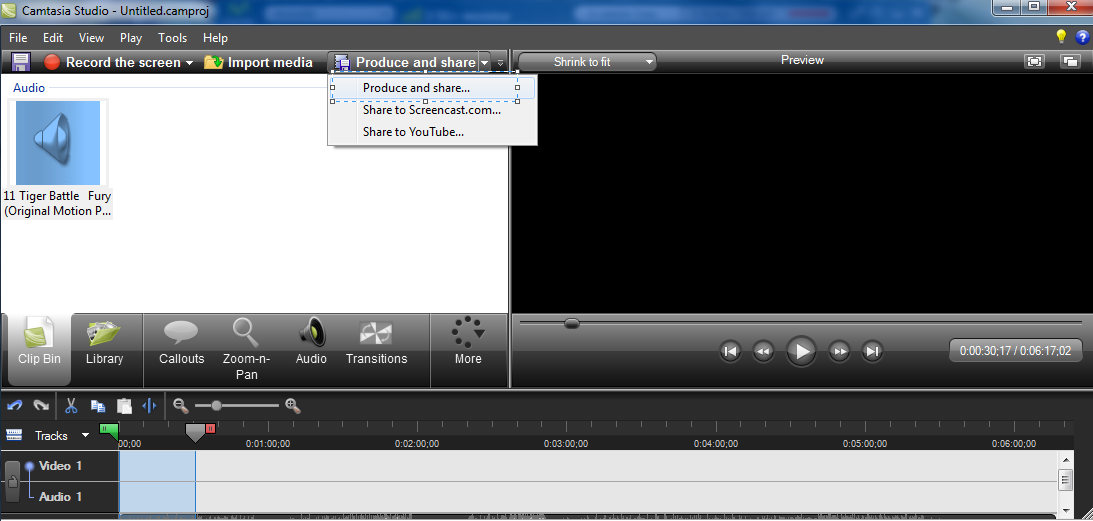Open the Audio tab
The width and height of the screenshot is (1093, 521).
(x=311, y=342)
